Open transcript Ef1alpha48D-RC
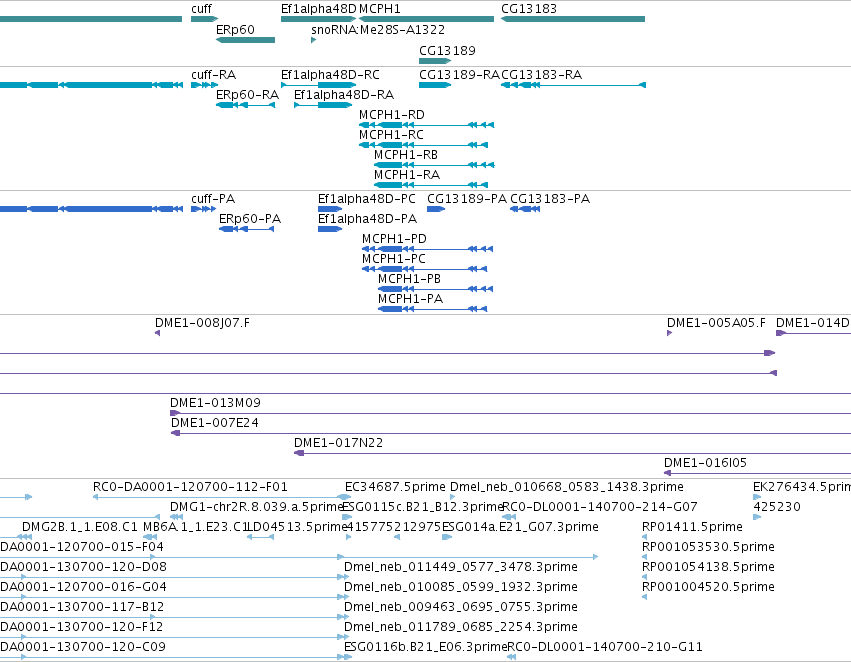The height and width of the screenshot is (662, 851). point(330,74)
